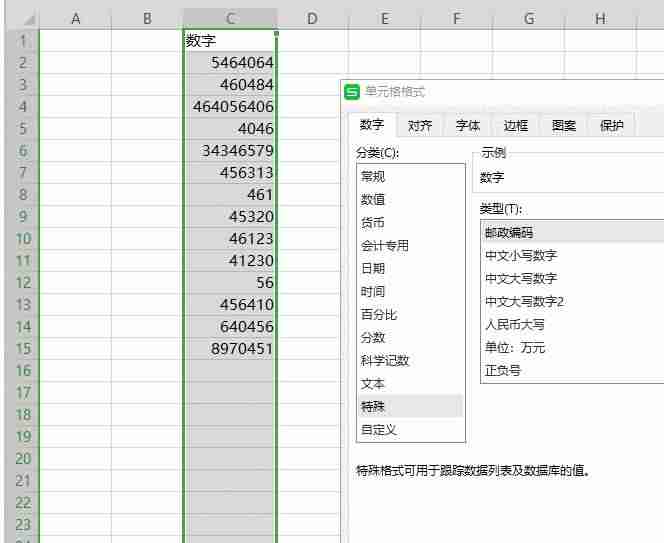Select 单位：万元 type
664x543 pixels.
click(573, 347)
